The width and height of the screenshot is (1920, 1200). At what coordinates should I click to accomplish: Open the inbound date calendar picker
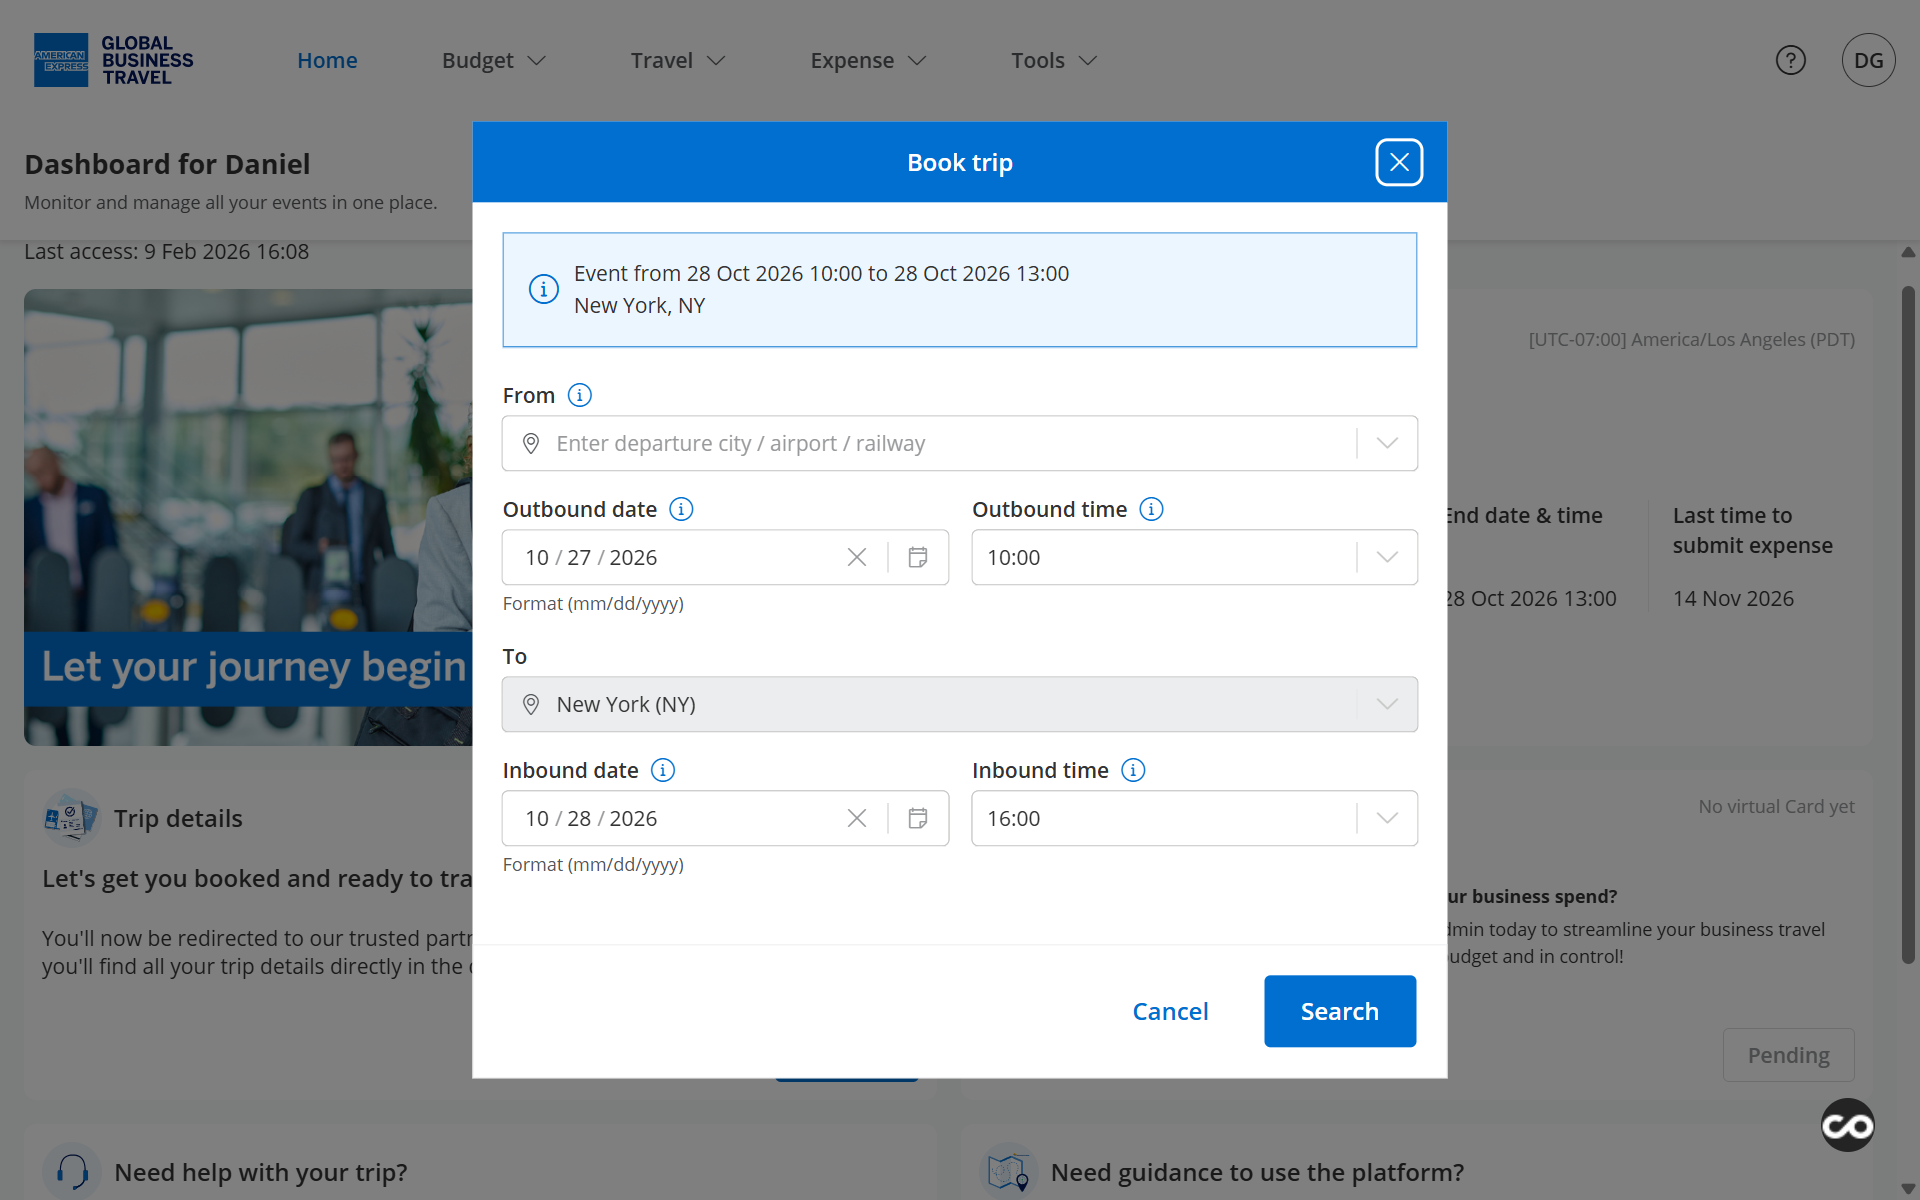click(x=917, y=818)
